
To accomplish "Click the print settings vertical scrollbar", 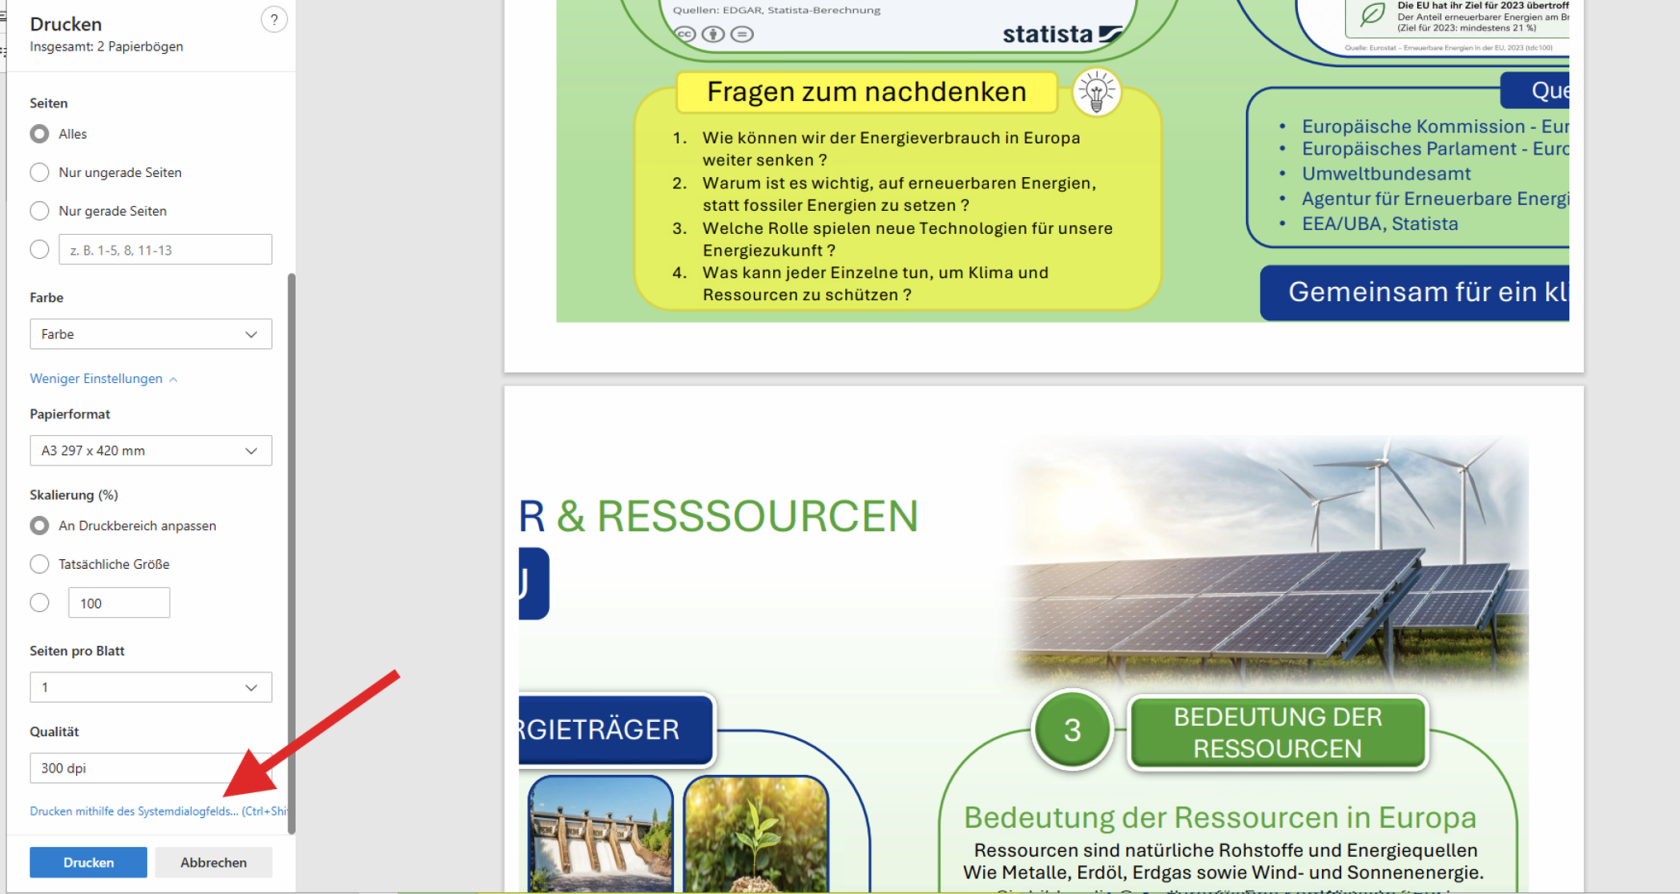I will pos(291,553).
